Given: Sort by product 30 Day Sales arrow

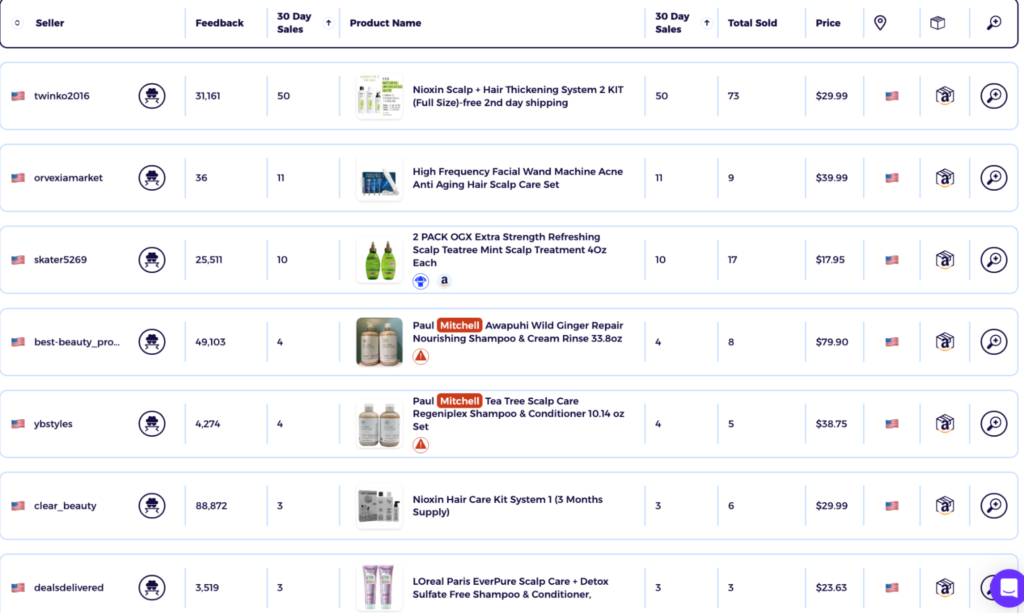Looking at the screenshot, I should tap(707, 23).
